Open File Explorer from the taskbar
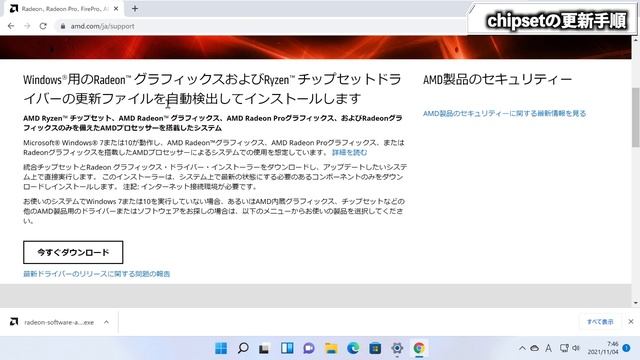The image size is (640, 360). tap(331, 348)
